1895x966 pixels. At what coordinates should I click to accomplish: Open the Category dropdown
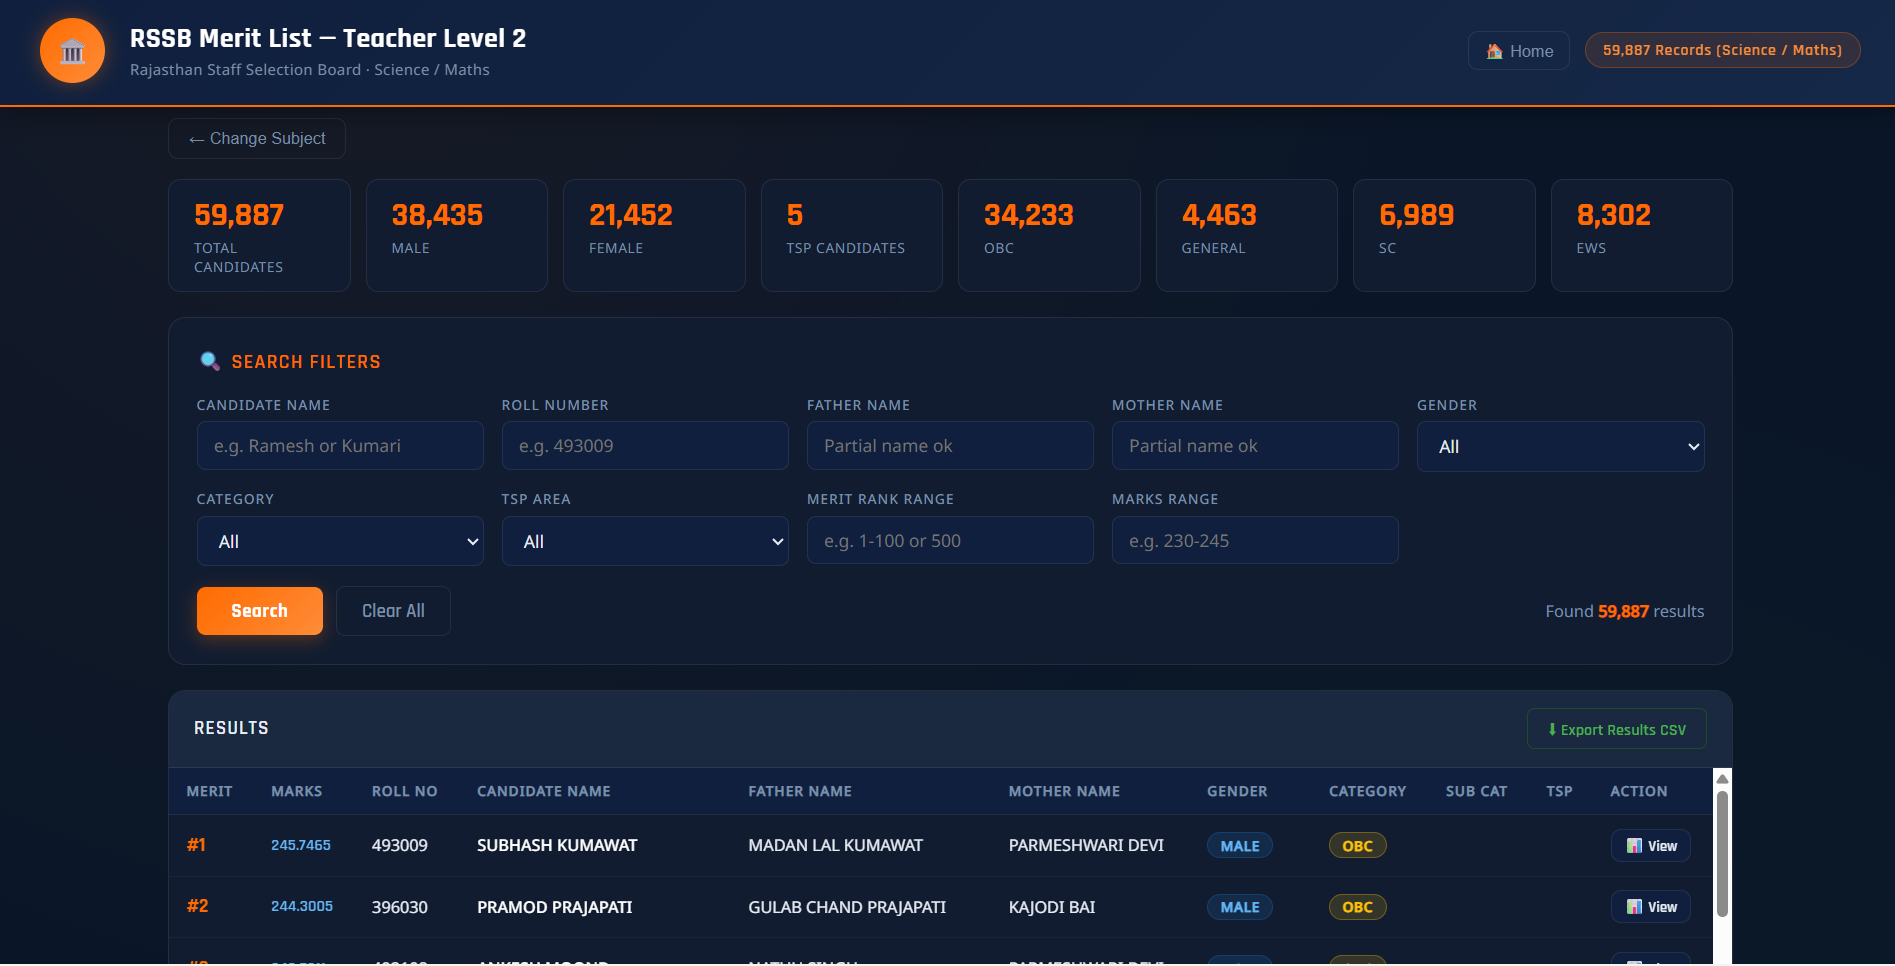click(340, 541)
